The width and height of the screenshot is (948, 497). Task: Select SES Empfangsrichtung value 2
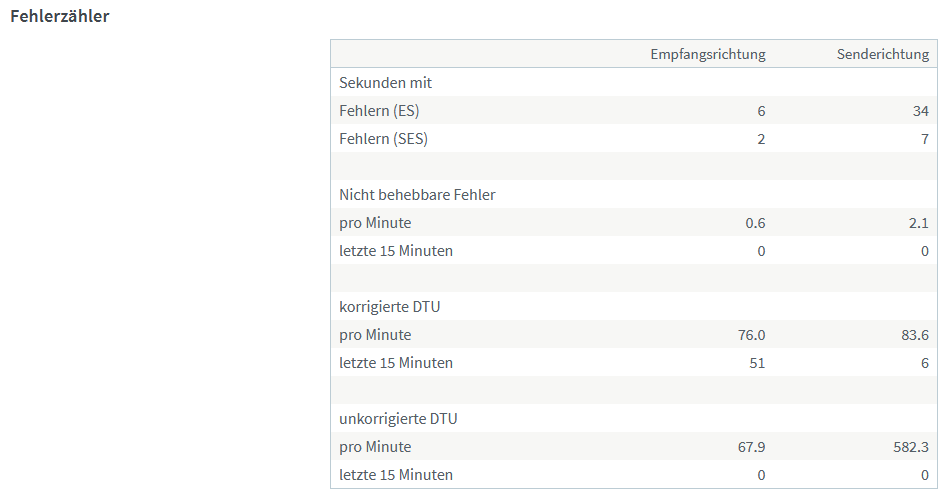click(x=761, y=139)
